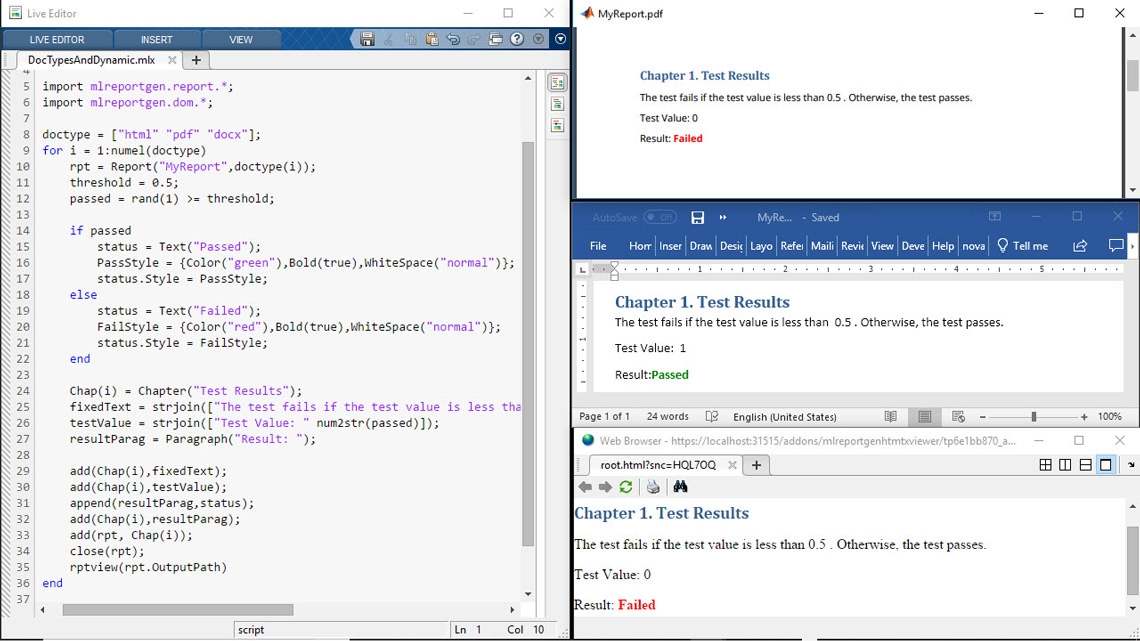
Task: Select the browser tiled grid layout
Action: (1045, 465)
